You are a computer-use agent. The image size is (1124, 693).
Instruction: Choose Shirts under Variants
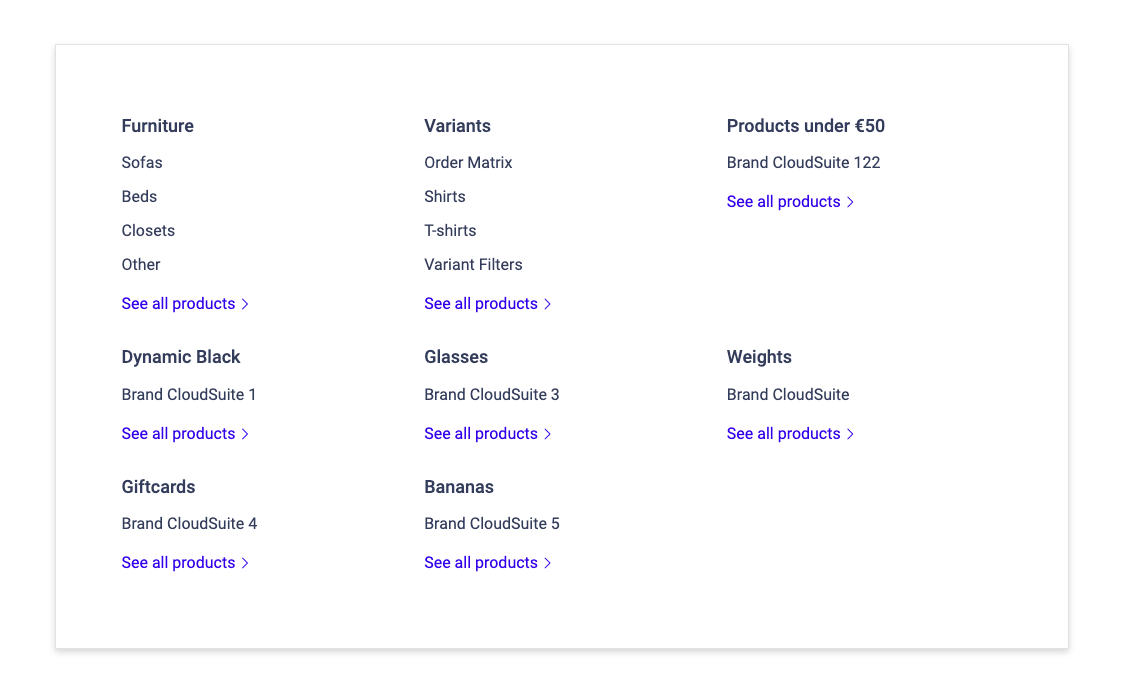tap(445, 196)
